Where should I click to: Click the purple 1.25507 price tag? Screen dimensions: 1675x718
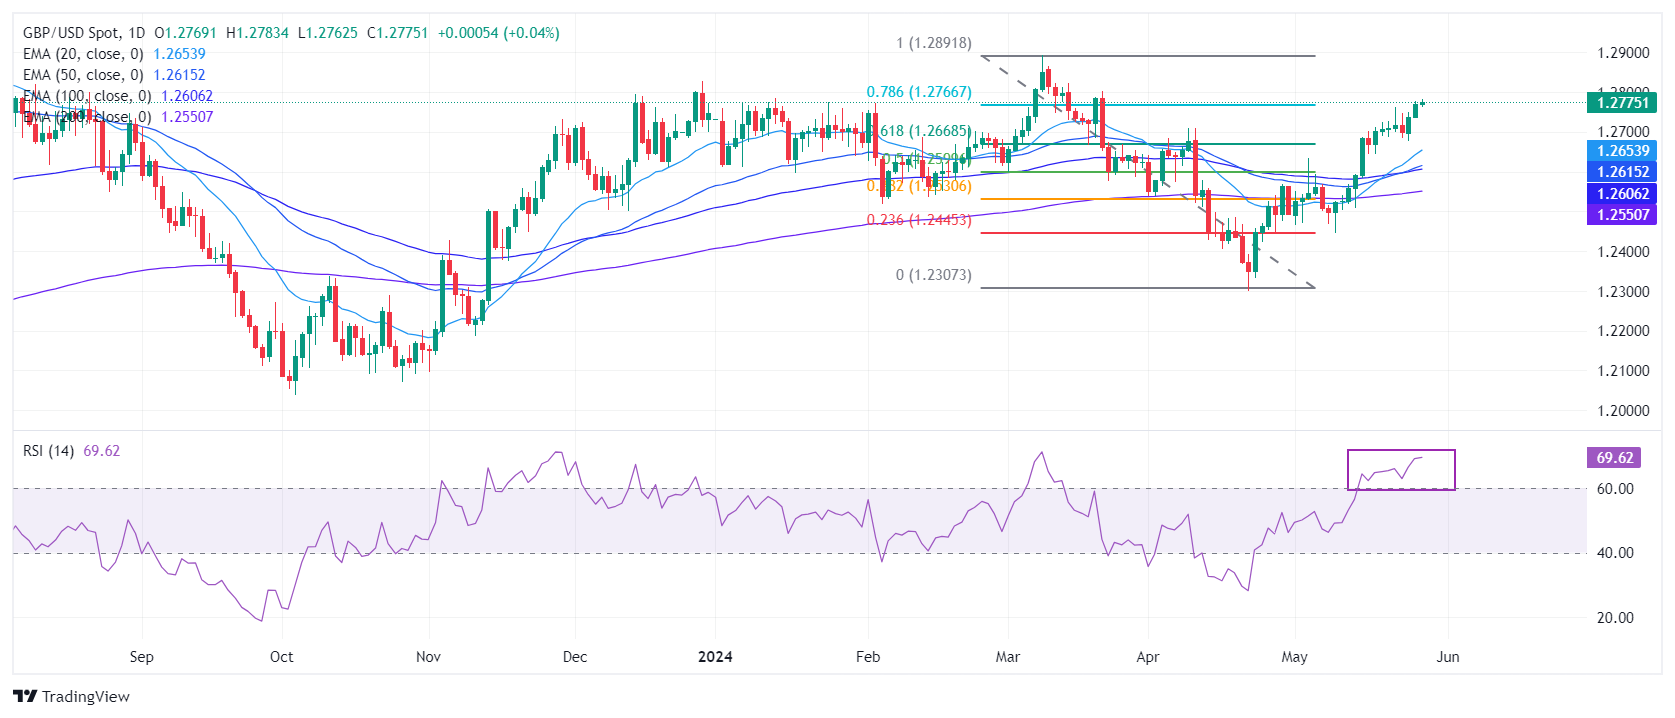pyautogui.click(x=1621, y=214)
